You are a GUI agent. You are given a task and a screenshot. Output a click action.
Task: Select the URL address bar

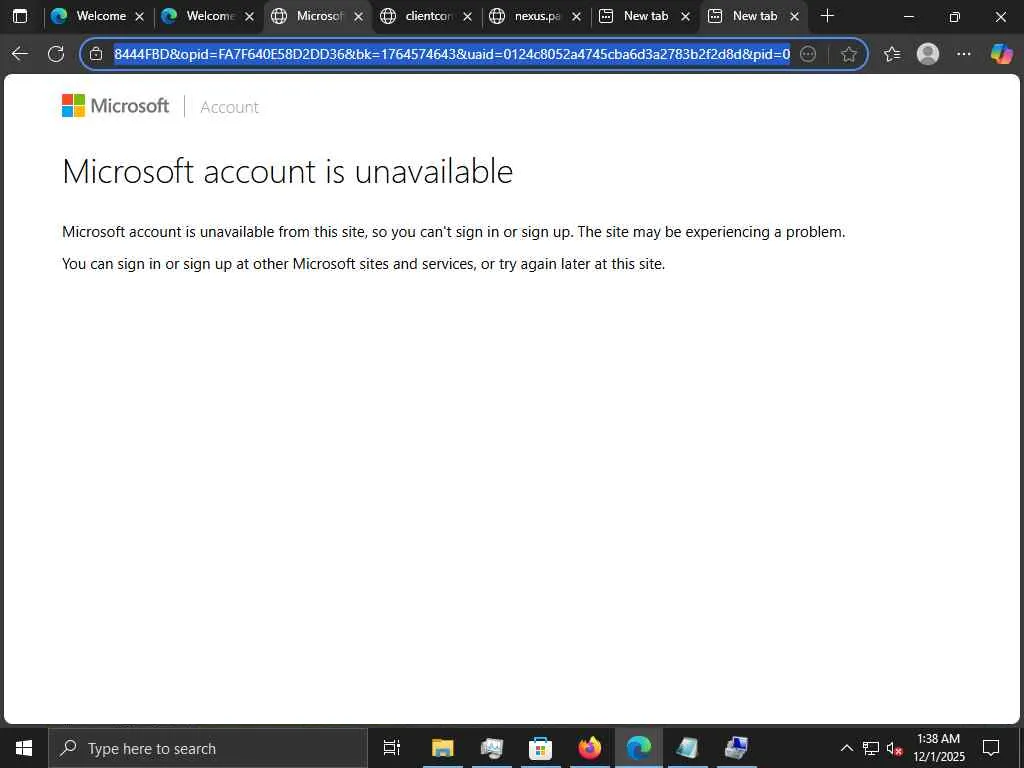[x=451, y=54]
